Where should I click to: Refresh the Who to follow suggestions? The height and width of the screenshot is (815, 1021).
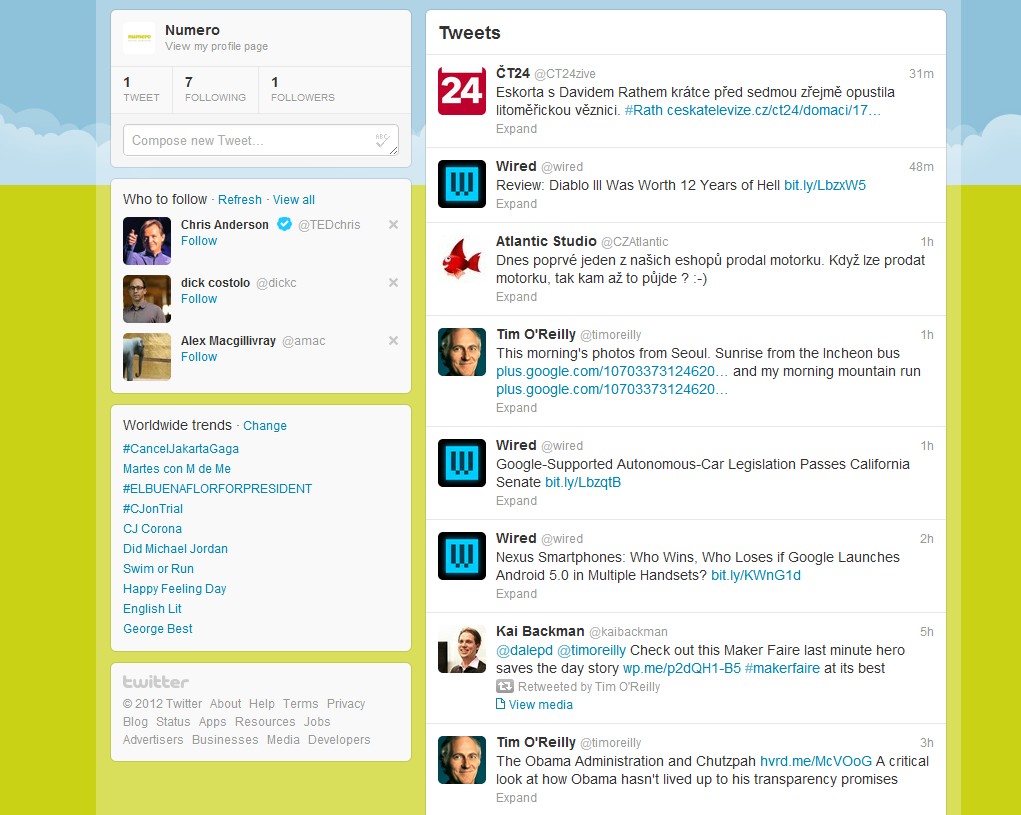click(240, 200)
